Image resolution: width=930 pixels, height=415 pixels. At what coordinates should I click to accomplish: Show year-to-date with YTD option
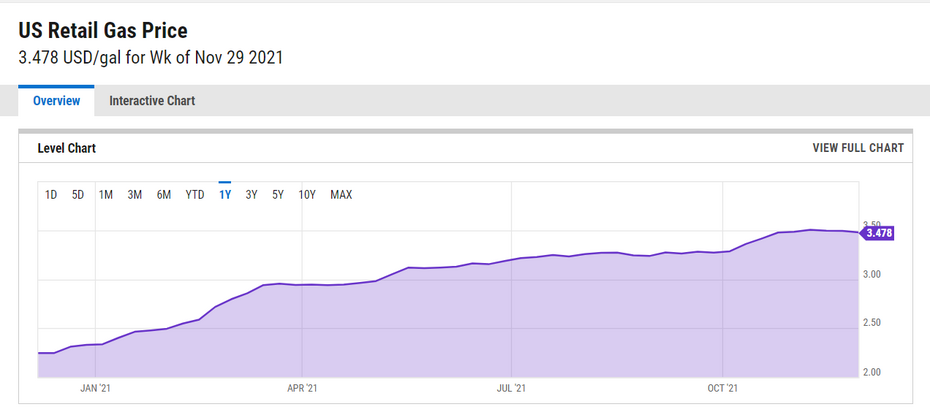[195, 195]
